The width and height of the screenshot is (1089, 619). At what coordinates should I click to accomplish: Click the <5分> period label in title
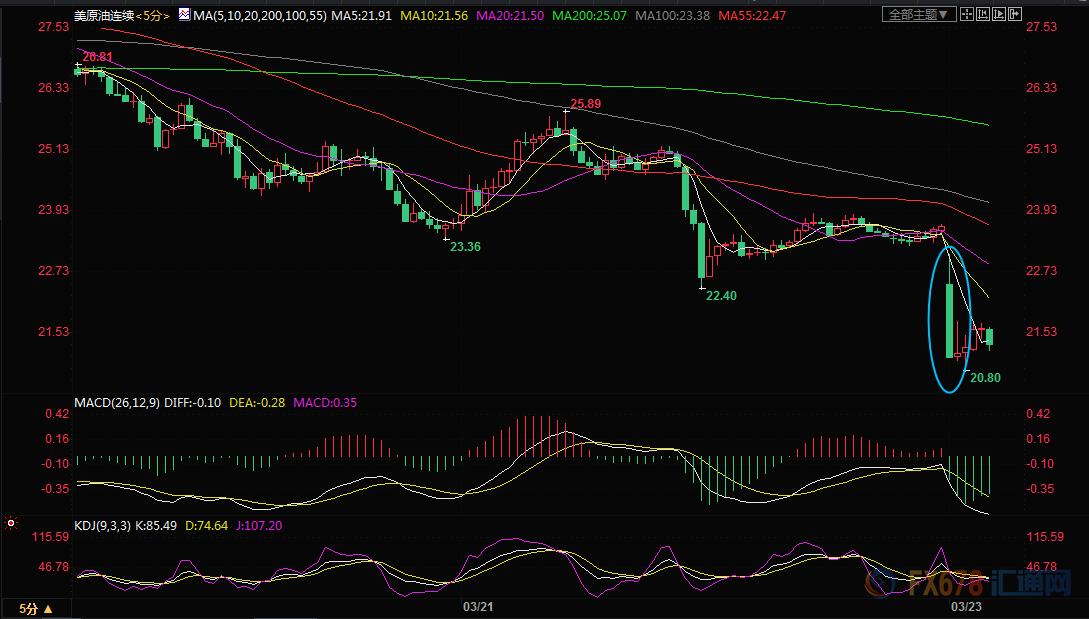pyautogui.click(x=153, y=15)
